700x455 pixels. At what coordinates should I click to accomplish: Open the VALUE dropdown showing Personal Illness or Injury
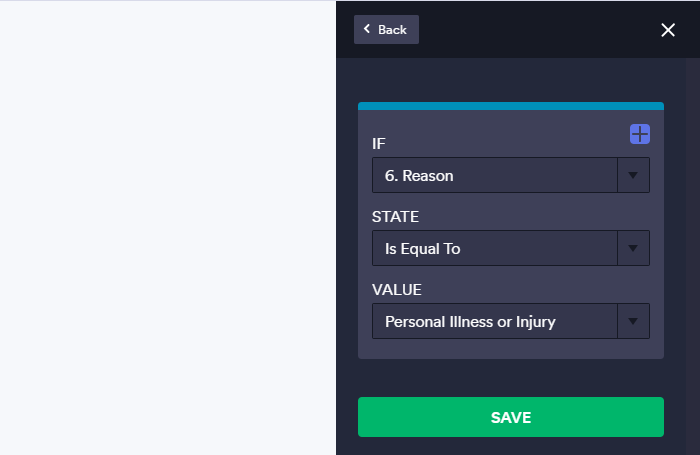495,322
